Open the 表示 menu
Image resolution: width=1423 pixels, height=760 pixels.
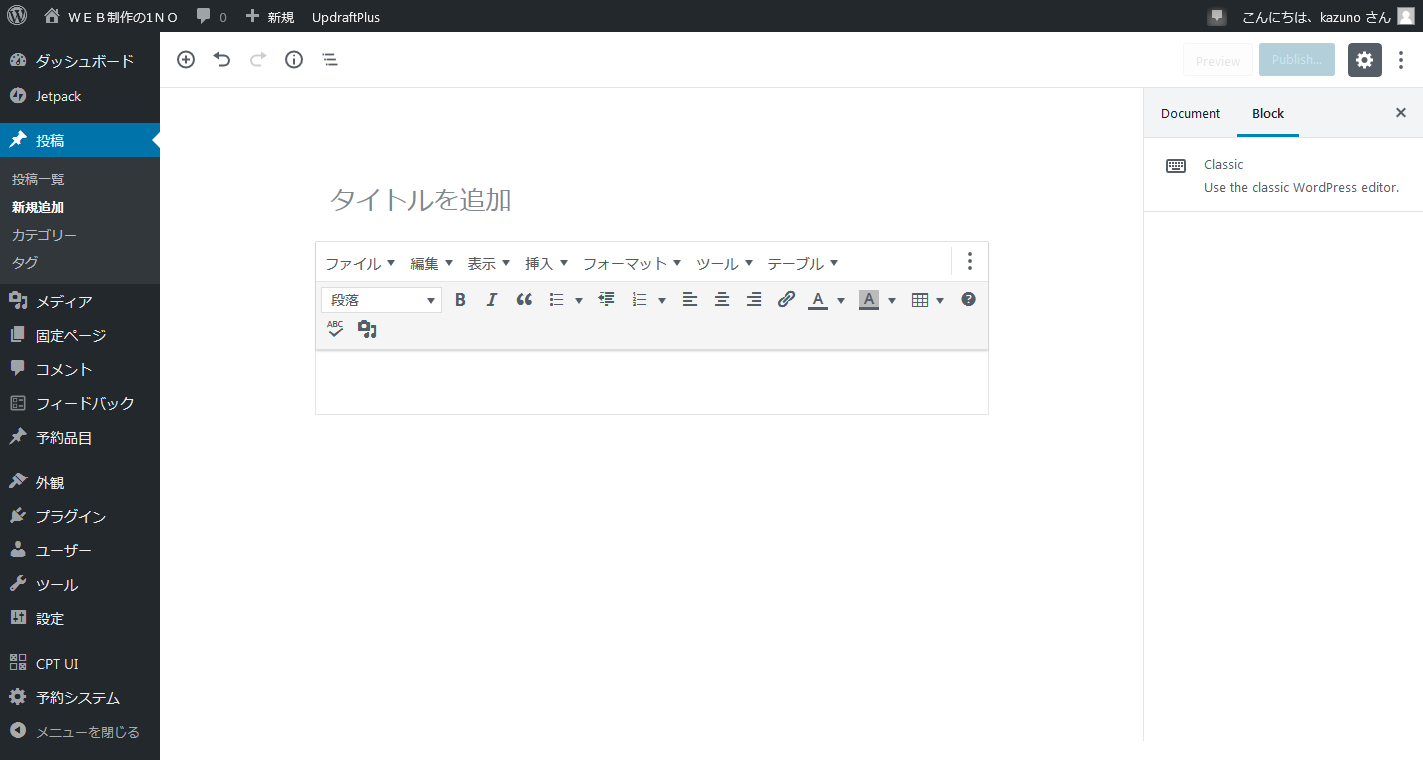[x=489, y=263]
